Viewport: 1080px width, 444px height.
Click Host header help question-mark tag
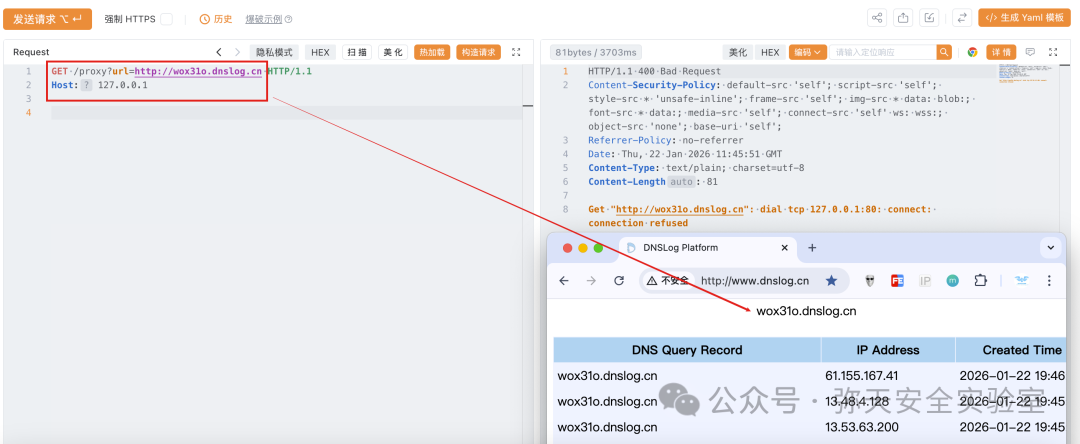click(86, 85)
